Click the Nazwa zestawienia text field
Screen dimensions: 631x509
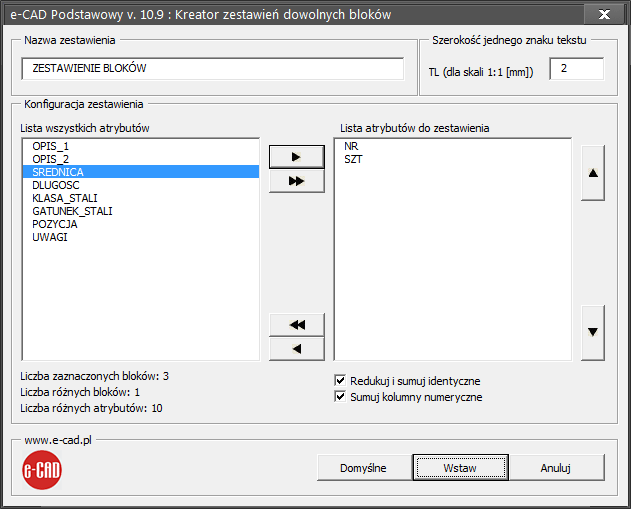[212, 68]
